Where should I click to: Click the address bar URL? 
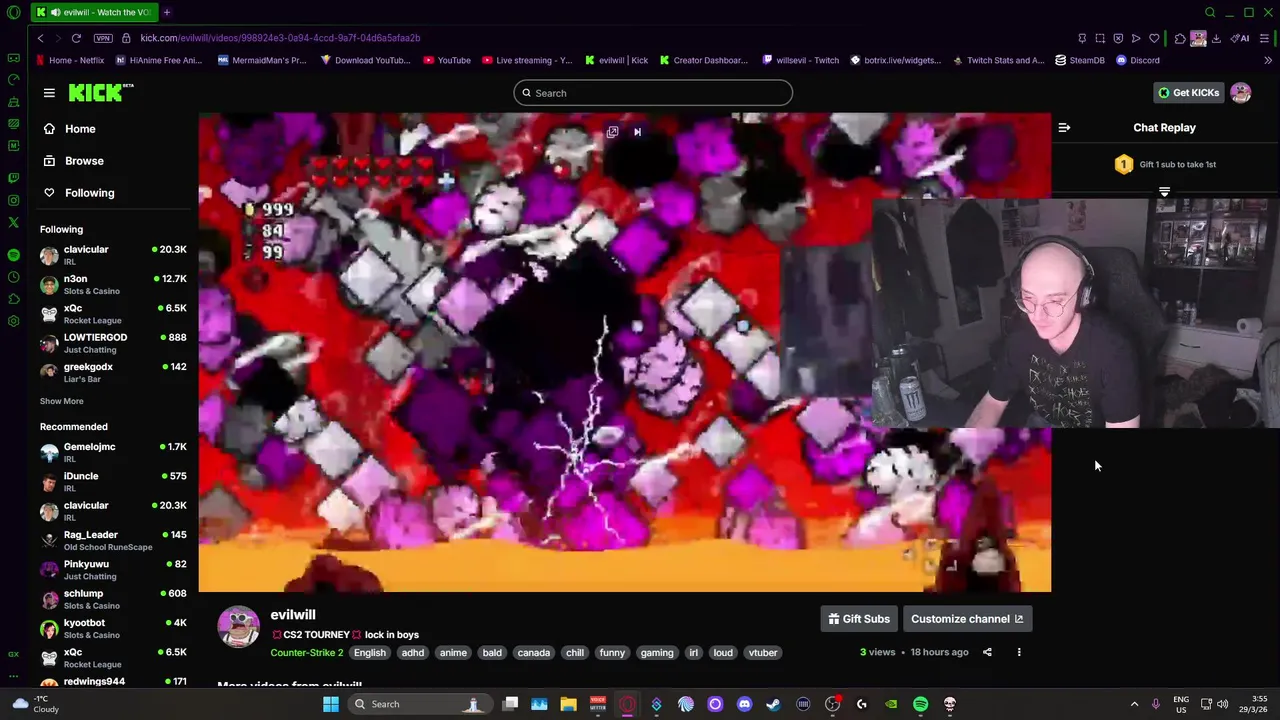(280, 38)
